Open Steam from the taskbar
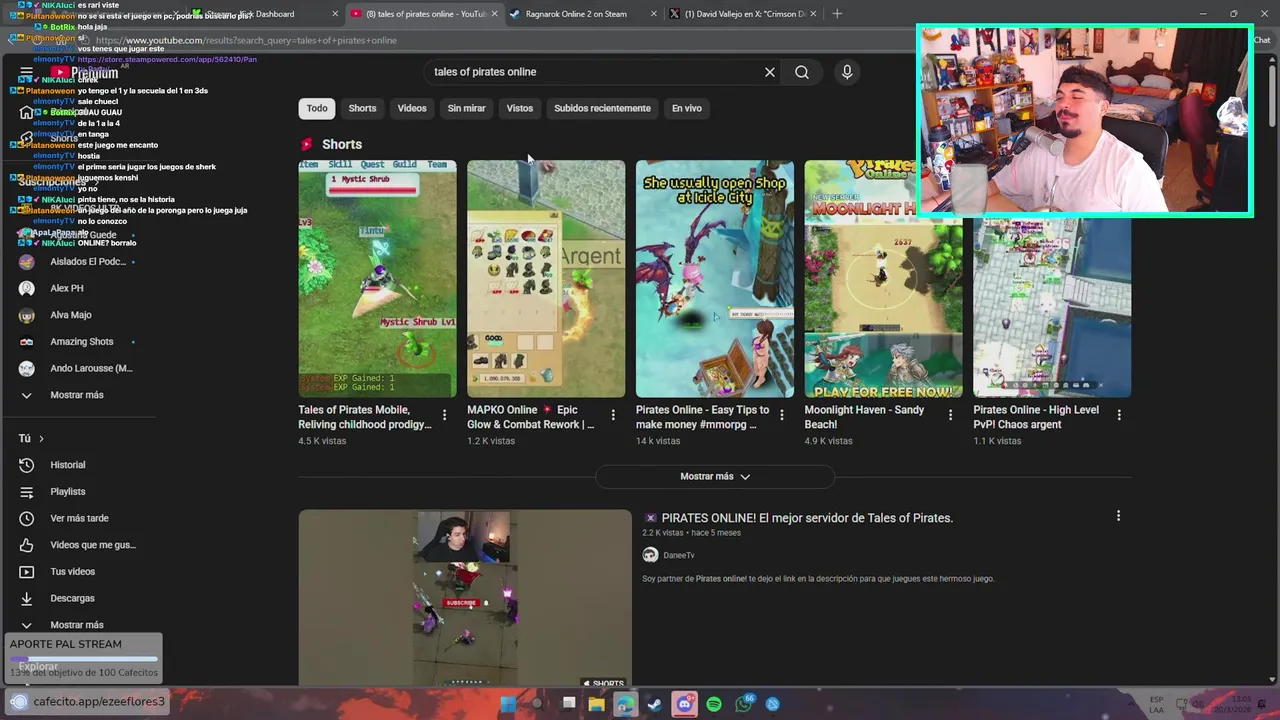This screenshot has height=720, width=1280. coord(655,704)
